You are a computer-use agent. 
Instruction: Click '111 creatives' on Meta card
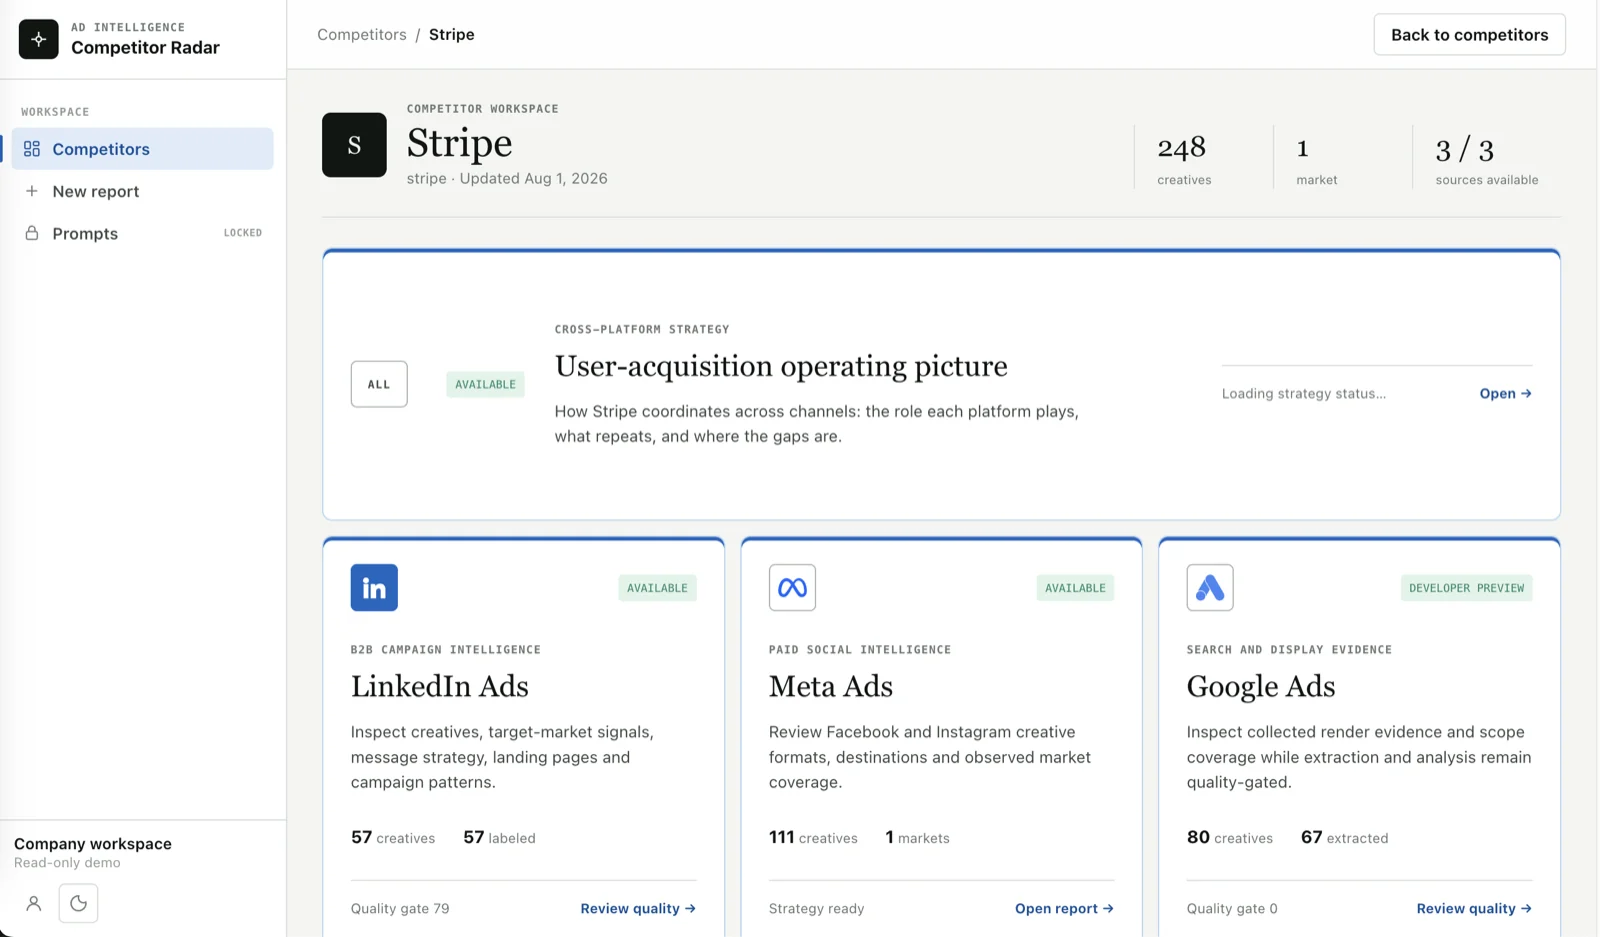point(813,838)
